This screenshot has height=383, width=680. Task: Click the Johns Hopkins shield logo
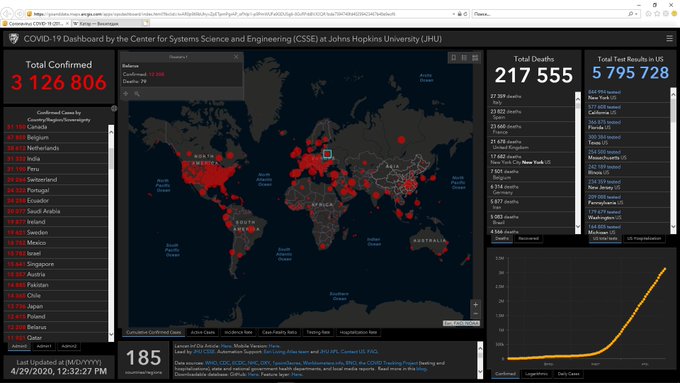pos(14,39)
